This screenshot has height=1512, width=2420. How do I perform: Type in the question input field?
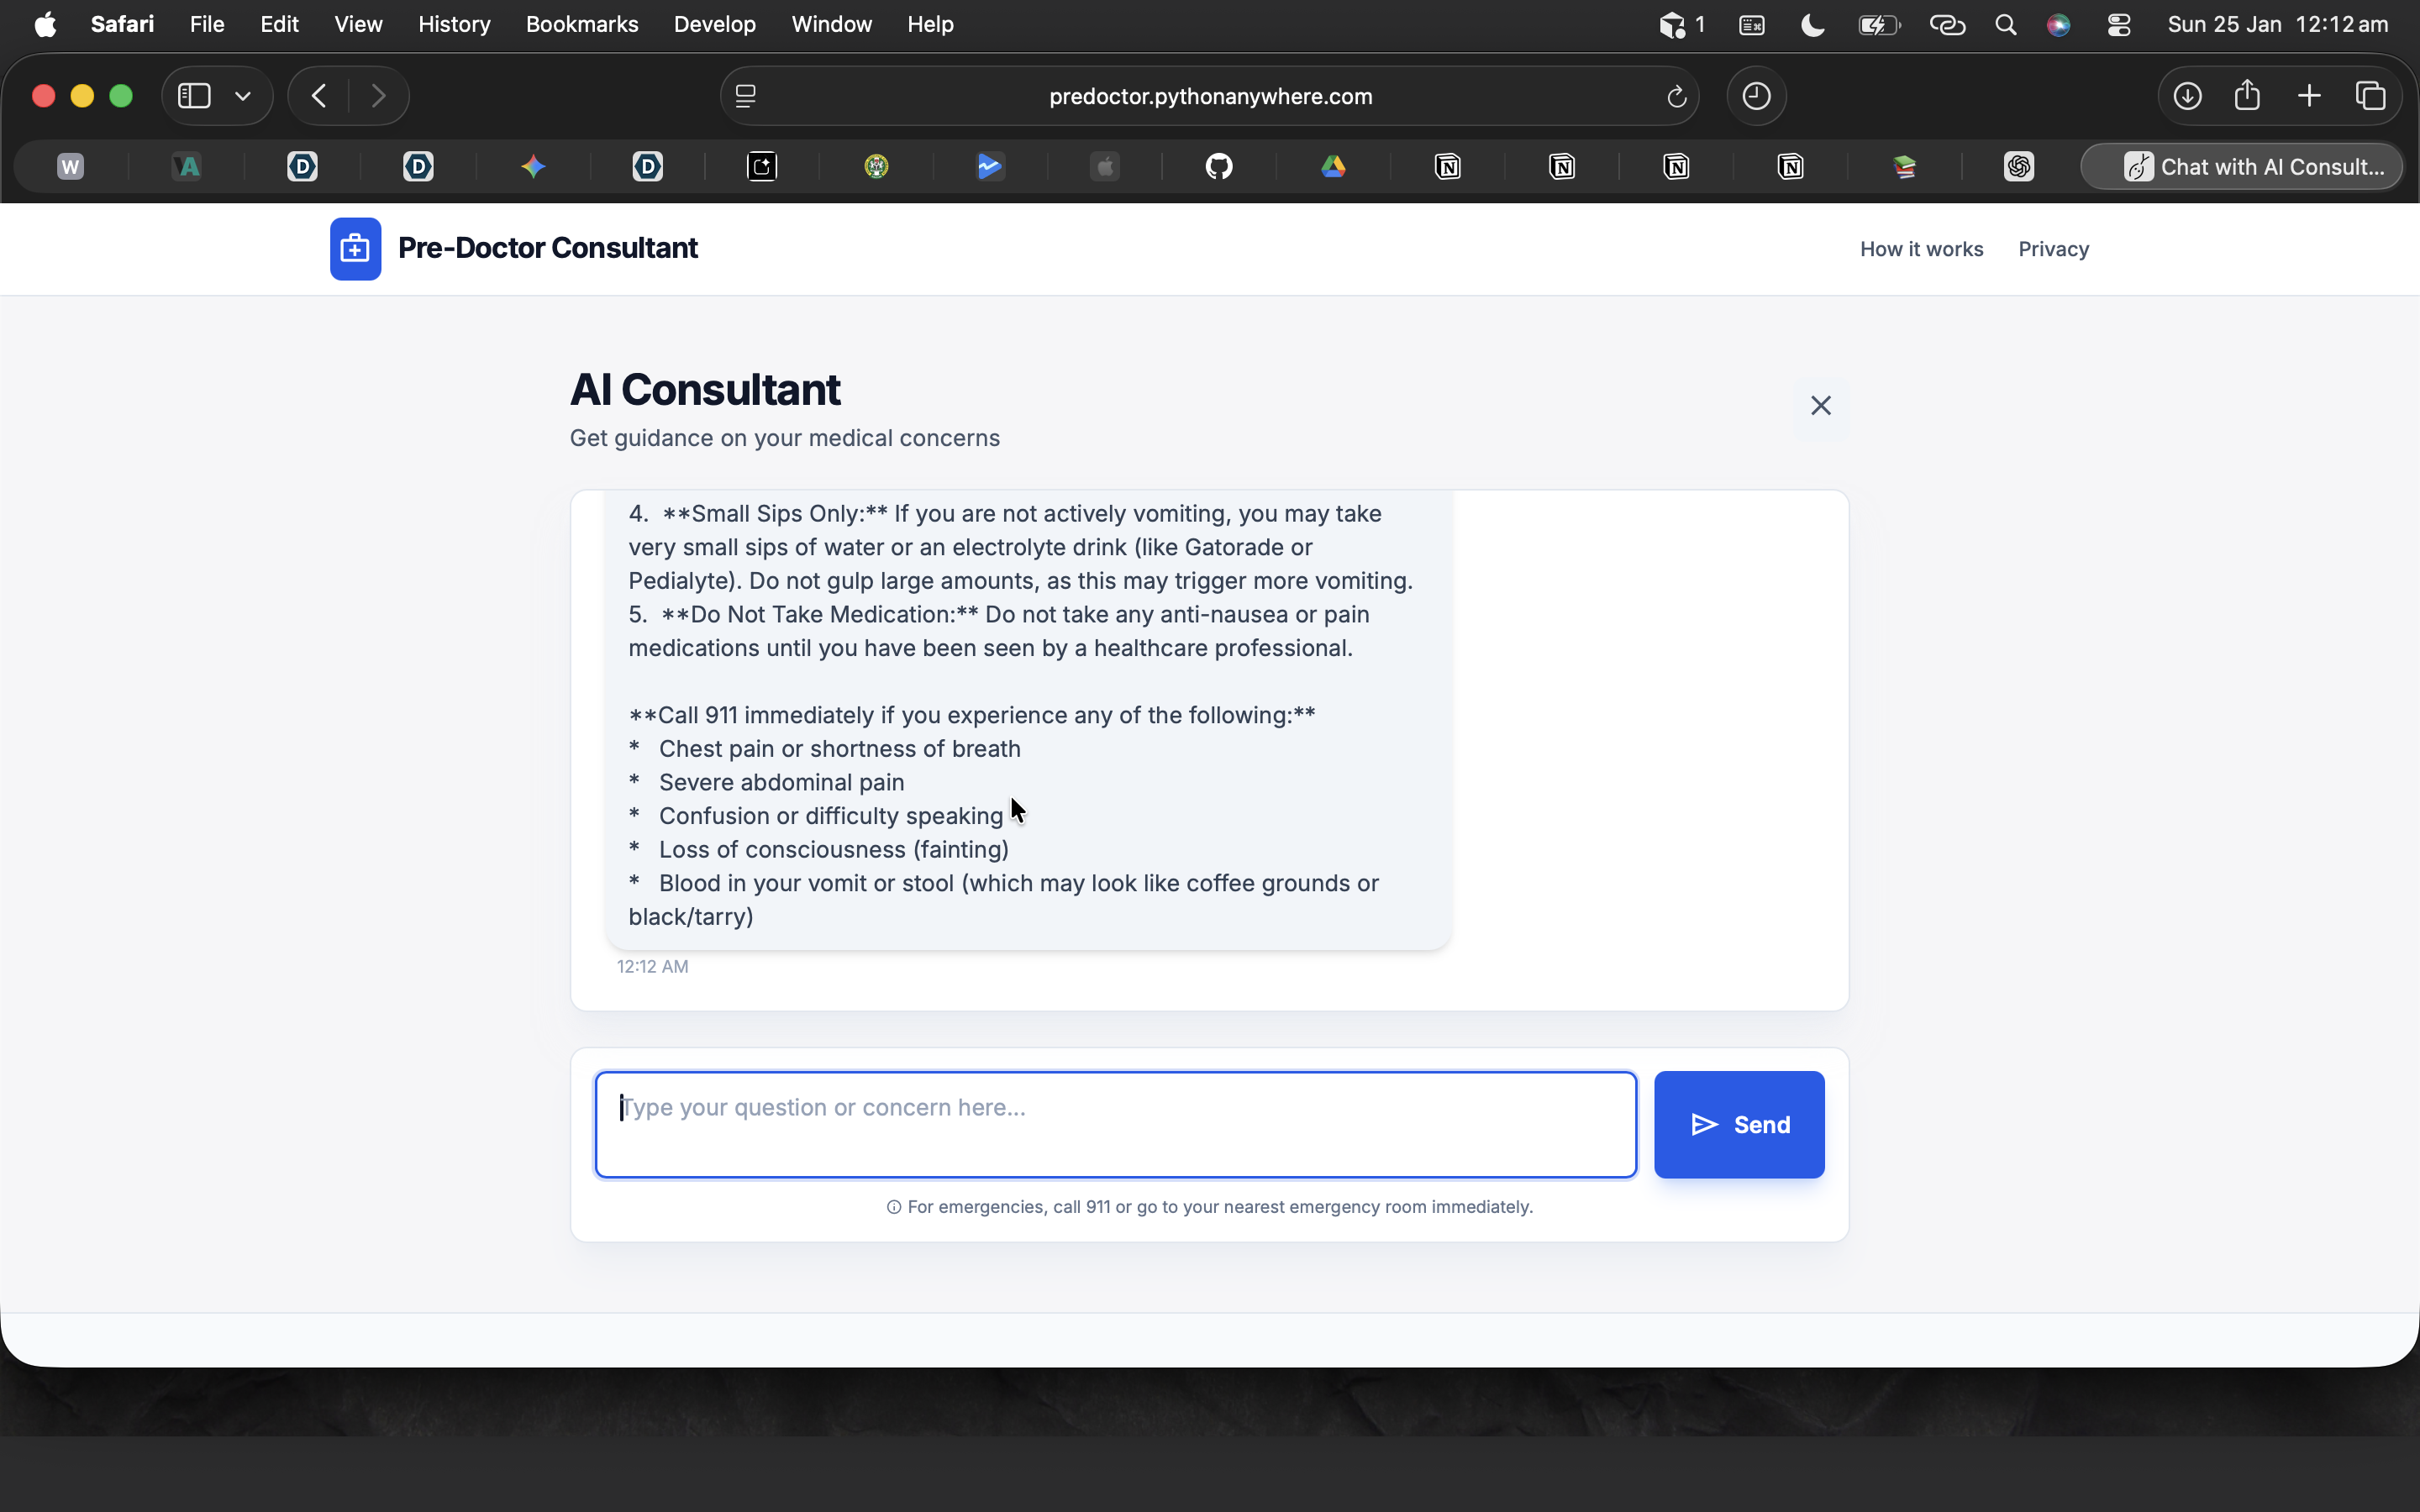coord(1115,1124)
